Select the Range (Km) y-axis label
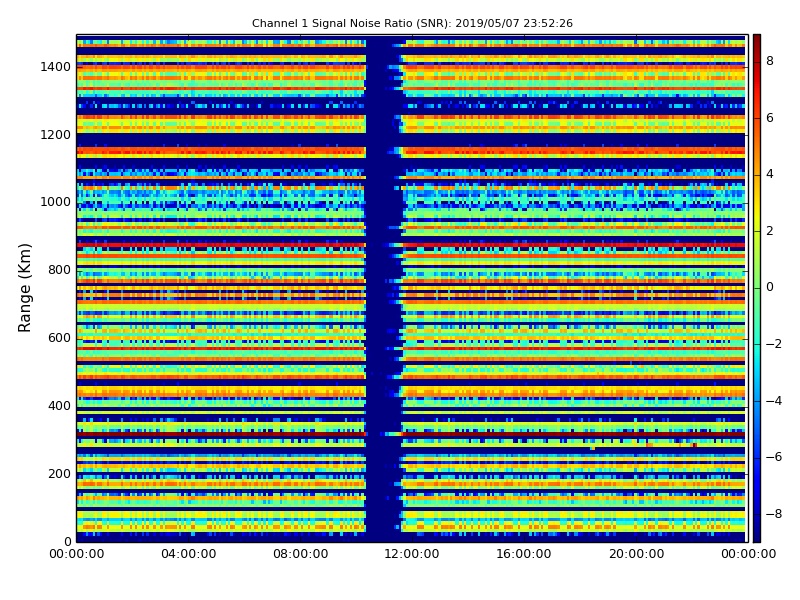This screenshot has height=600, width=800. pyautogui.click(x=24, y=288)
